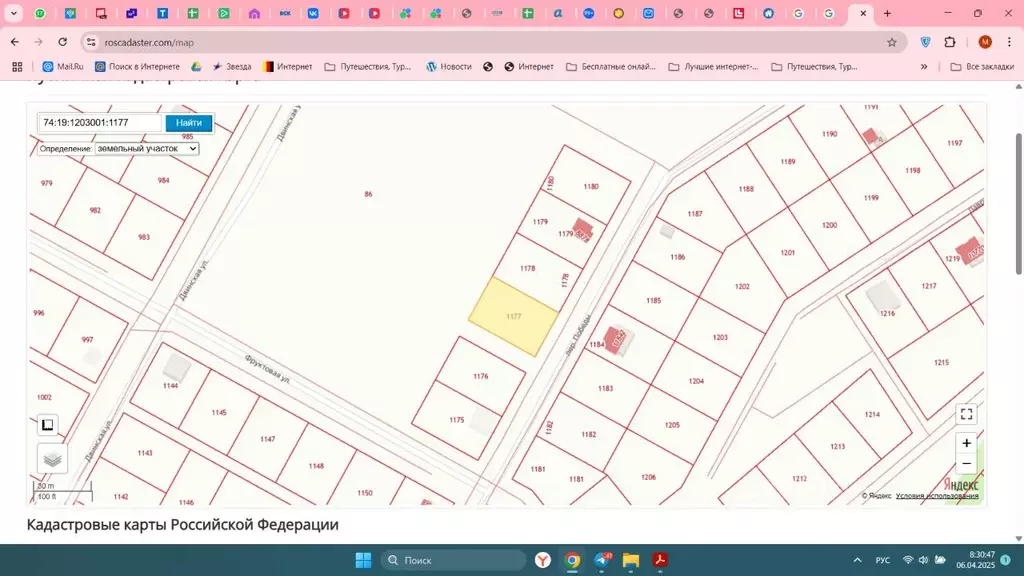This screenshot has width=1024, height=576.
Task: Open the Определение type dropdown
Action: click(147, 149)
